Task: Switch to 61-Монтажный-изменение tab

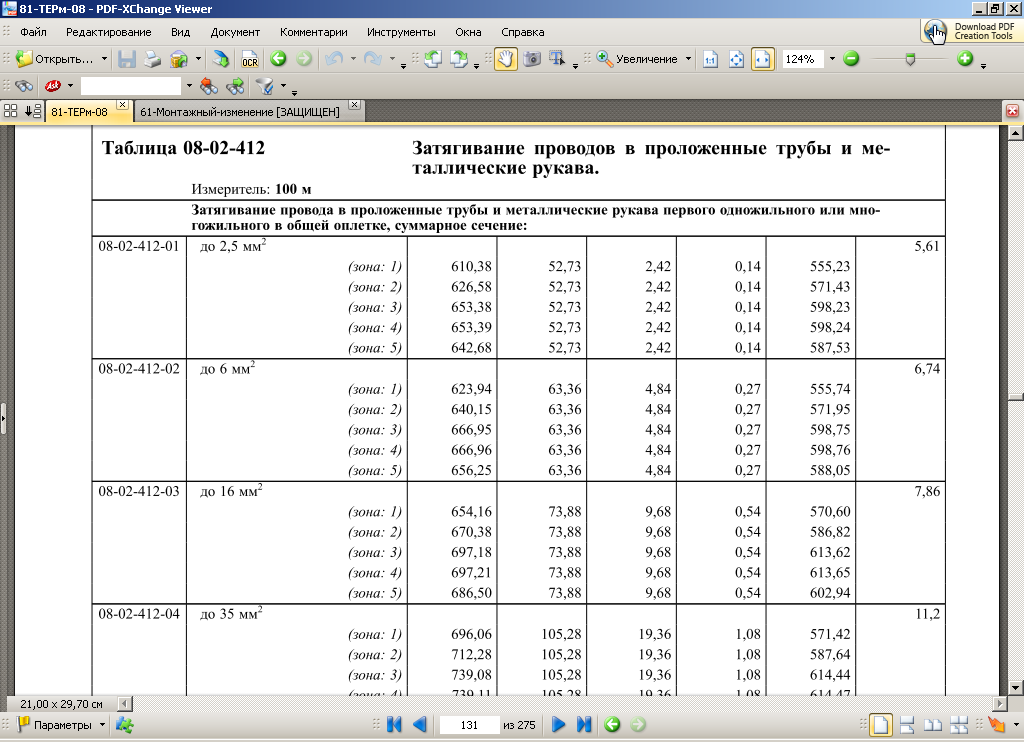Action: pos(240,112)
